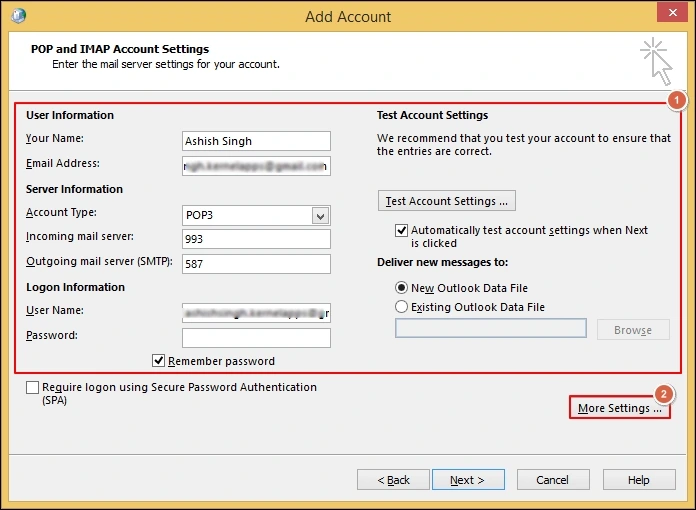Select the New Outlook Data File option
Viewport: 696px width, 510px height.
(x=402, y=288)
